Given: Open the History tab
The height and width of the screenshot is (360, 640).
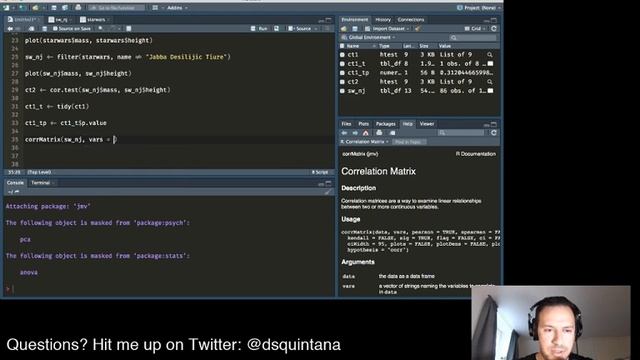Looking at the screenshot, I should 383,20.
